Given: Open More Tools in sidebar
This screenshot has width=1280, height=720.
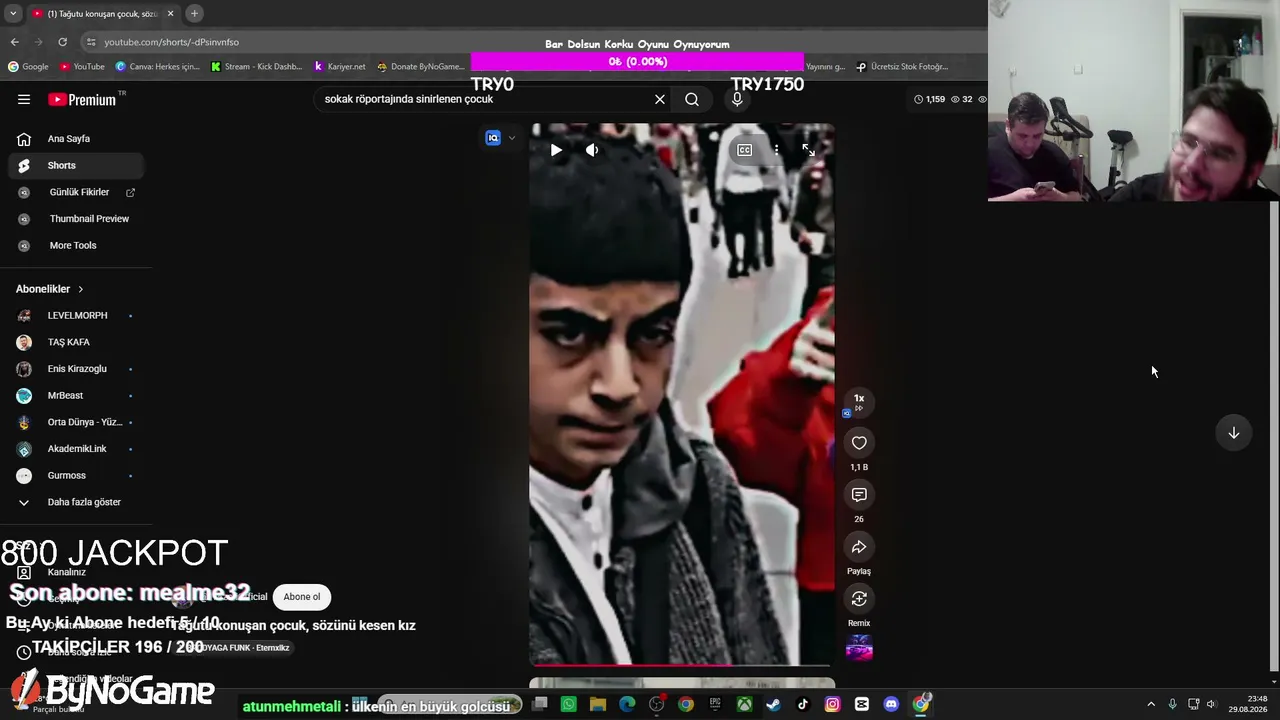Looking at the screenshot, I should (x=76, y=245).
